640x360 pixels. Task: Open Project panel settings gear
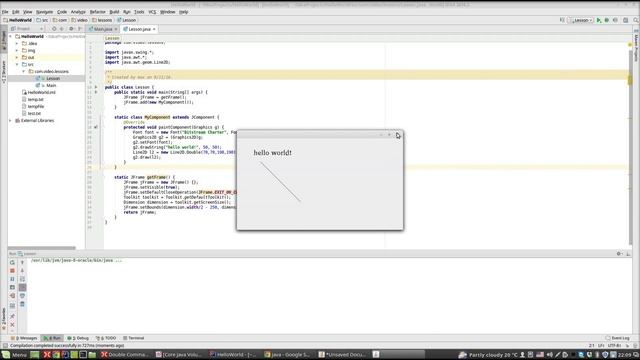pos(71,29)
